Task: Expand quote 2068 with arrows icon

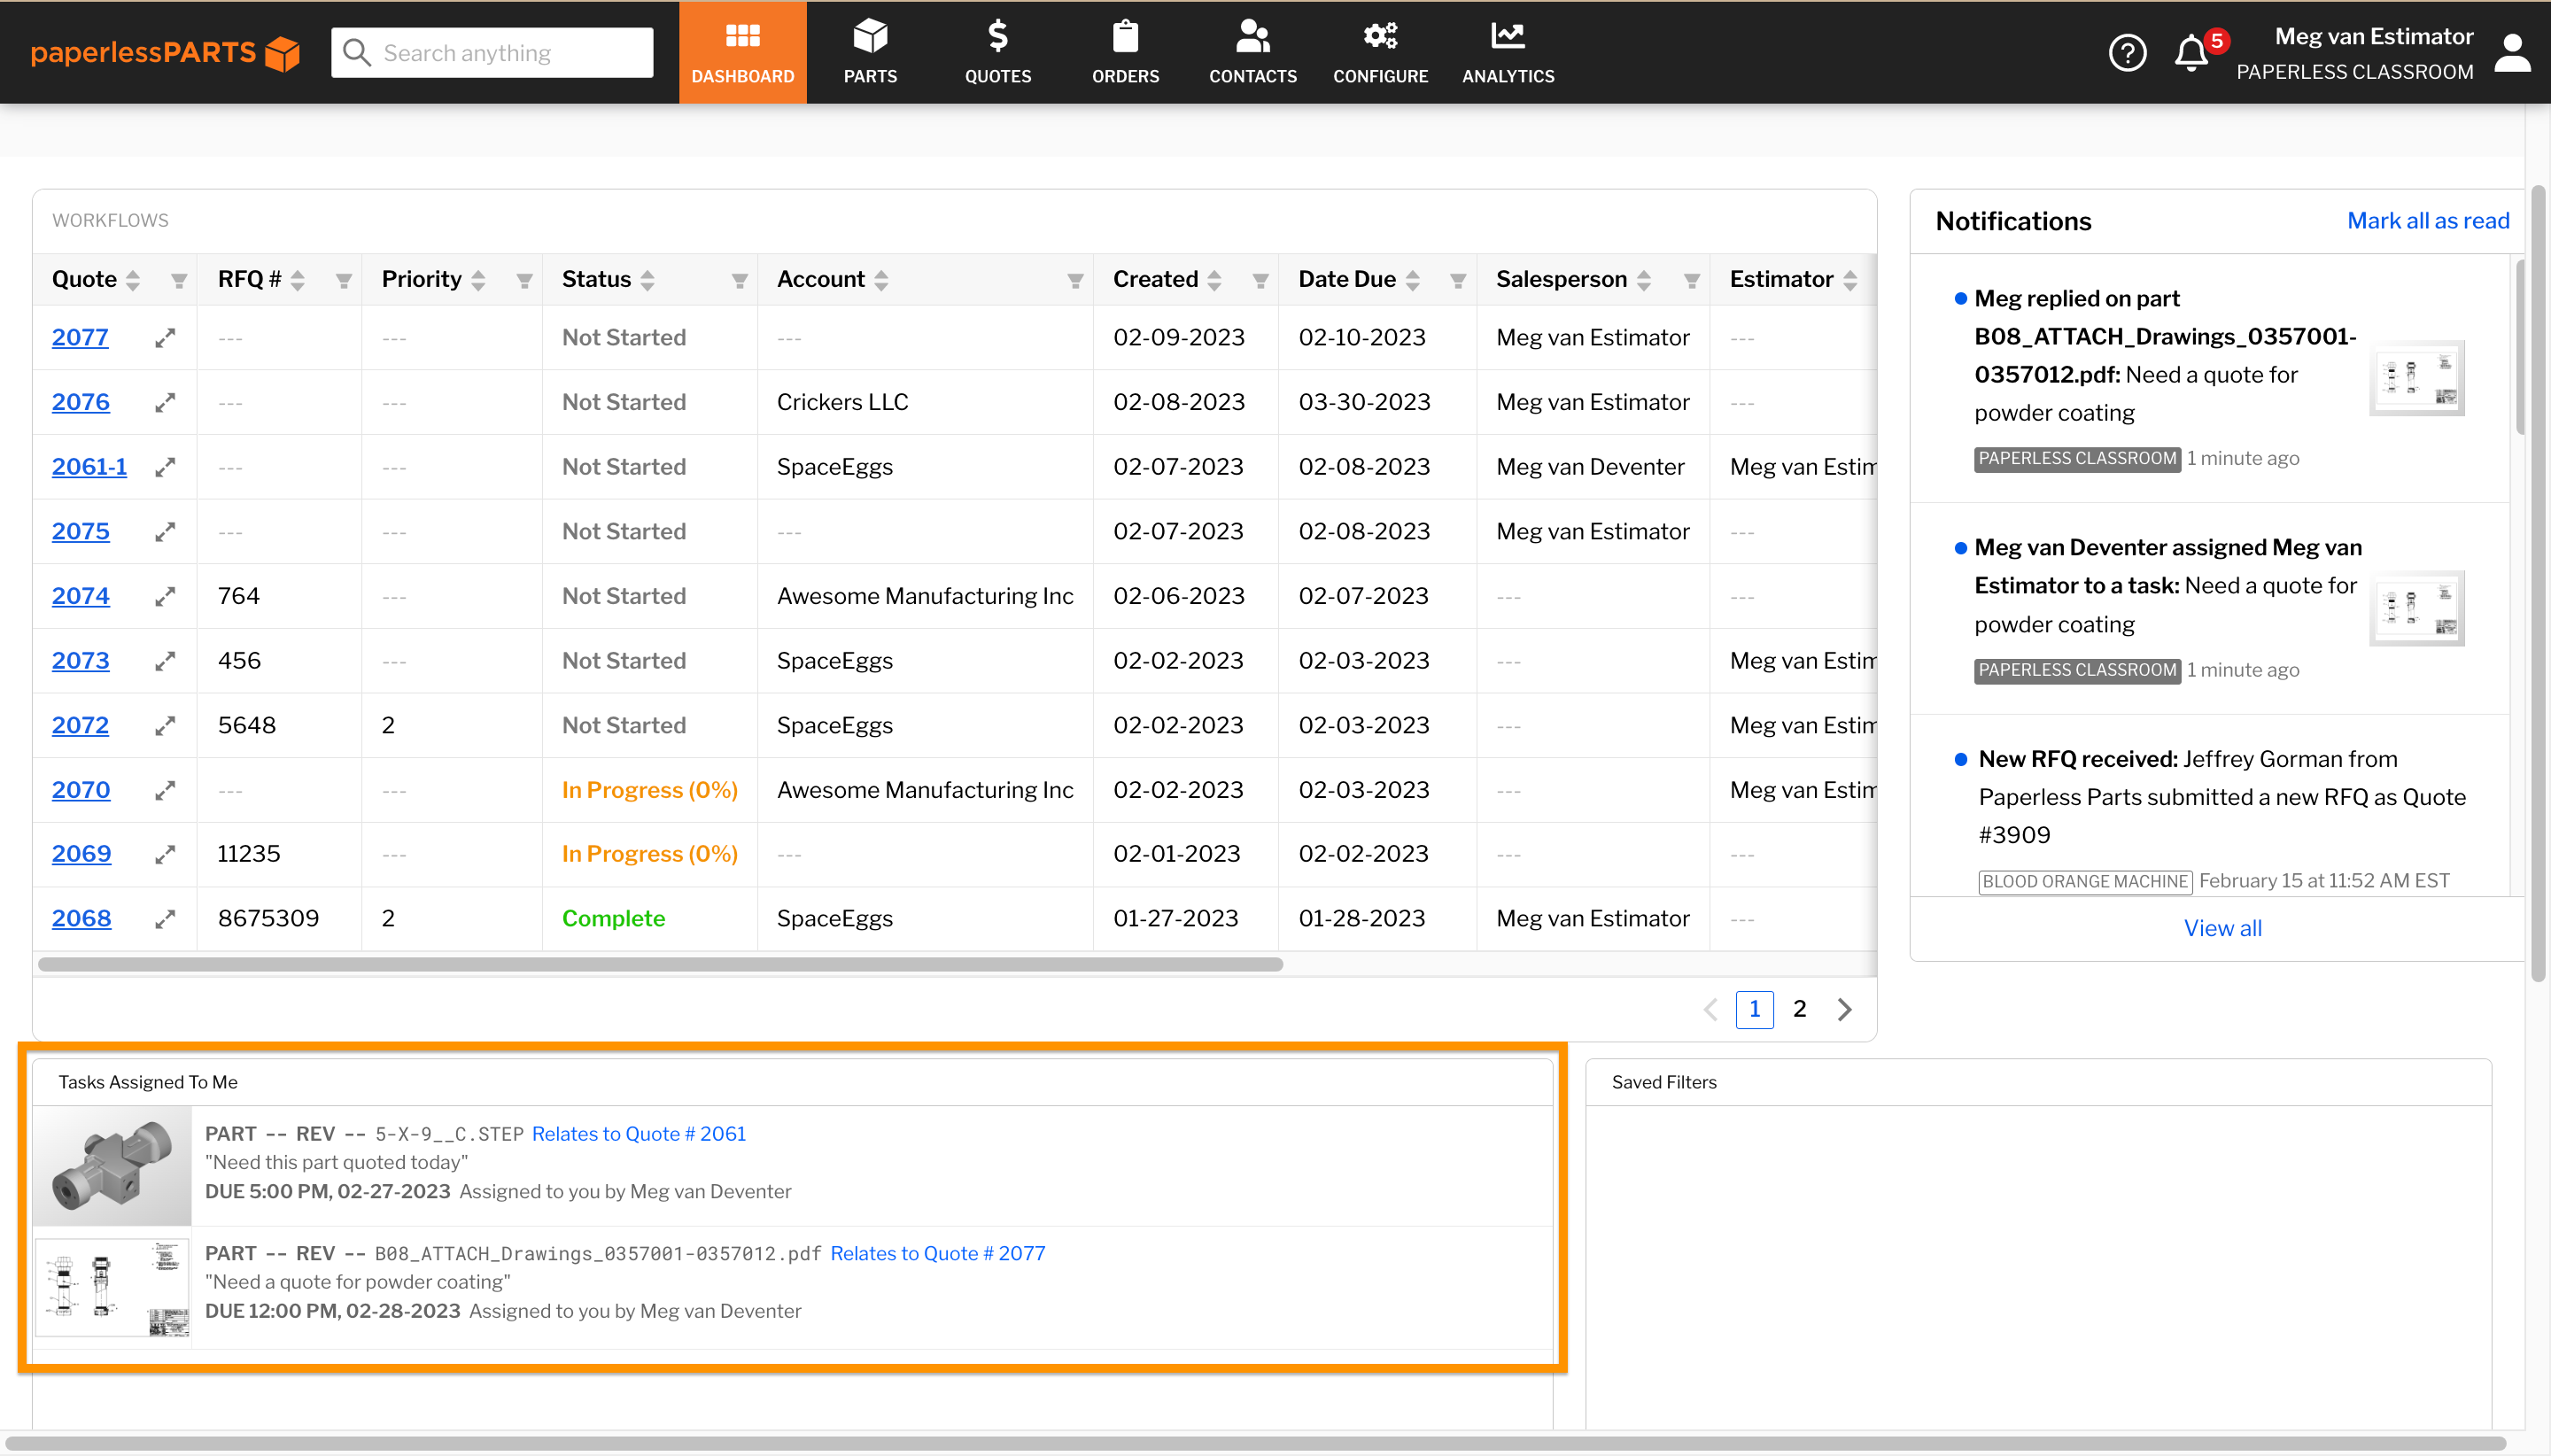Action: coord(165,919)
